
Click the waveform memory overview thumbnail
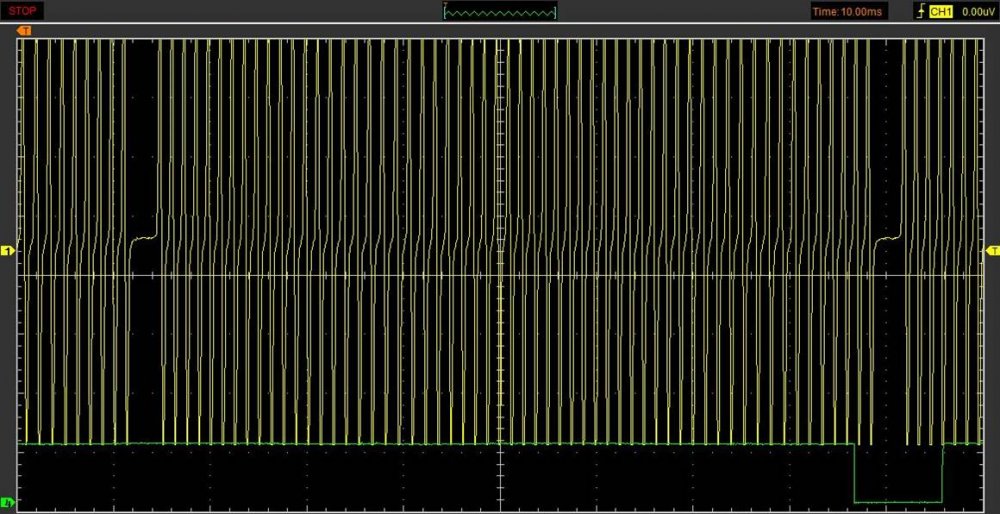(500, 12)
